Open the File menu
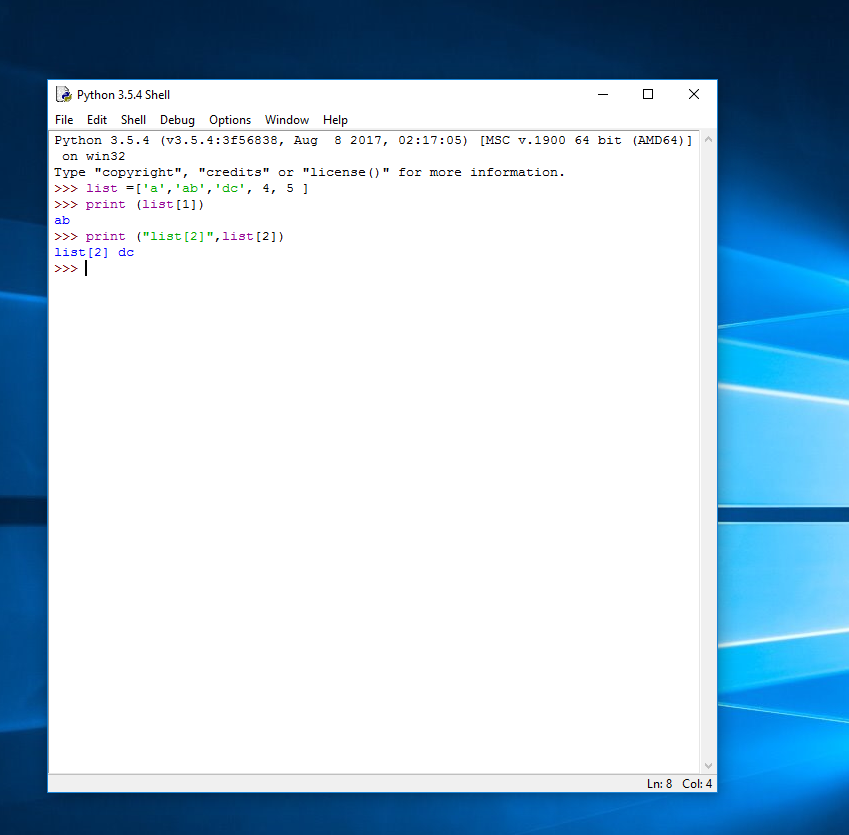This screenshot has height=835, width=849. pos(64,120)
